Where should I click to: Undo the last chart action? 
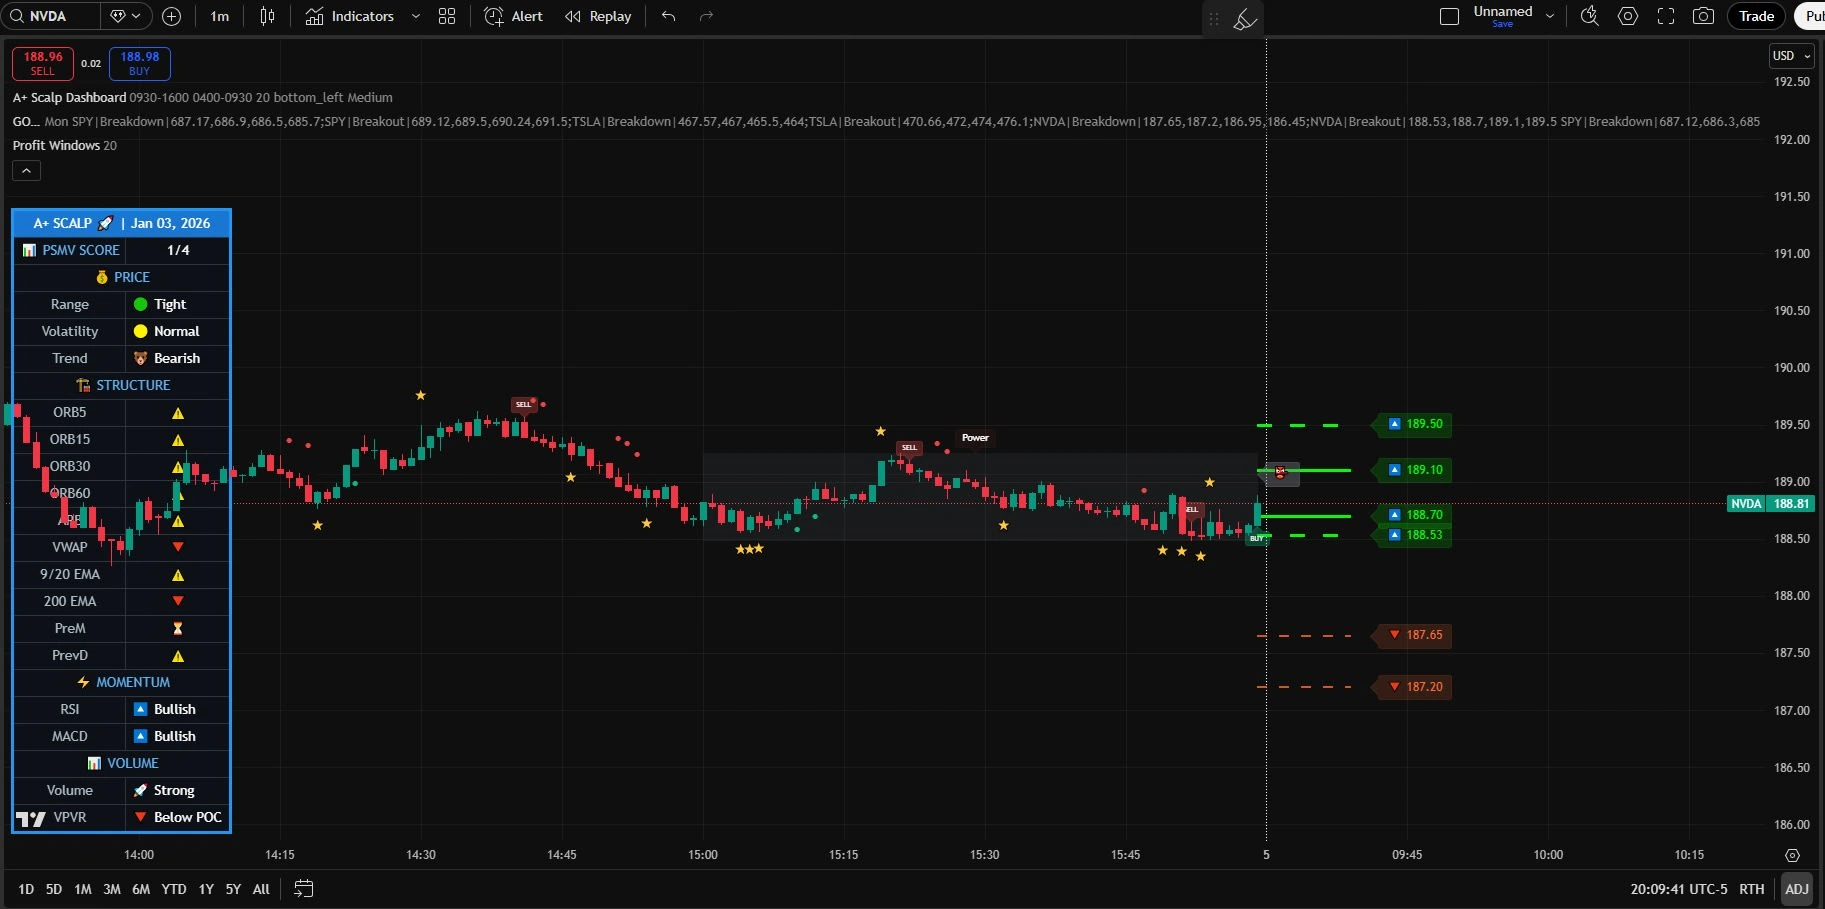pos(669,16)
